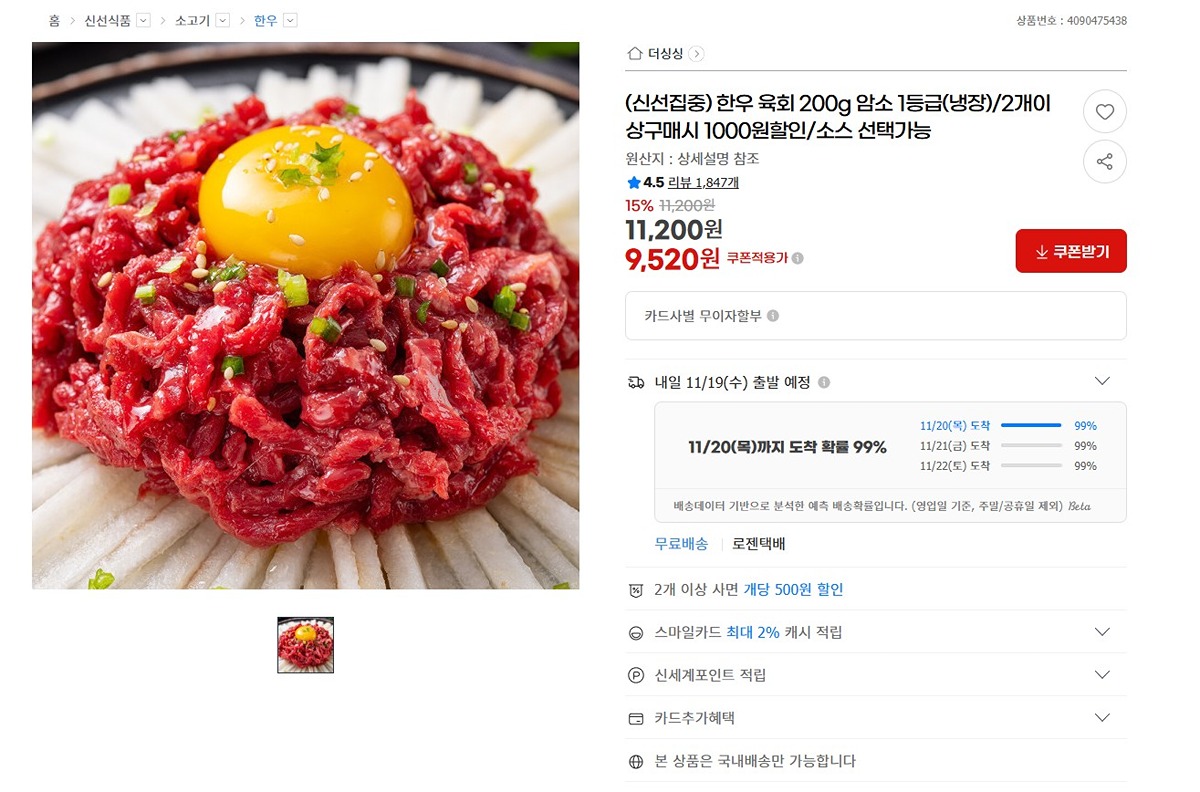
Task: Click the 쿠폰받기 button
Action: point(1071,251)
